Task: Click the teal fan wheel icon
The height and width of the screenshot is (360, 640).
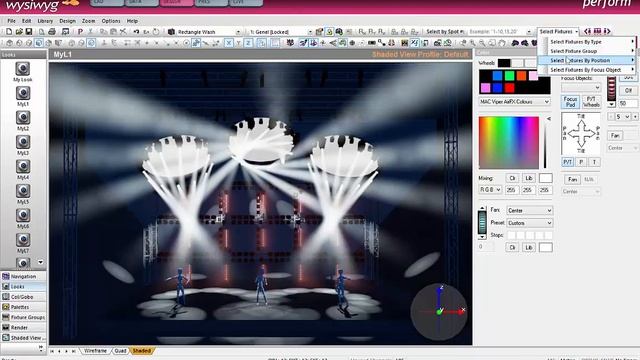Action: 482,223
